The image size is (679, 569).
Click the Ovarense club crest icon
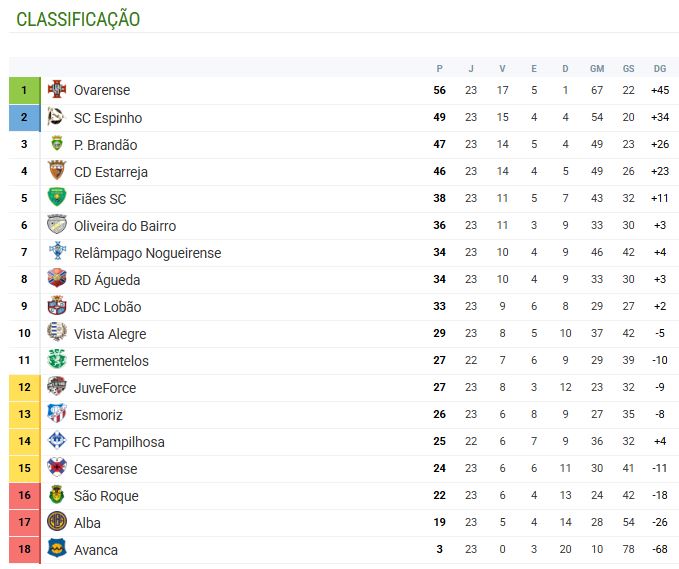(x=57, y=89)
